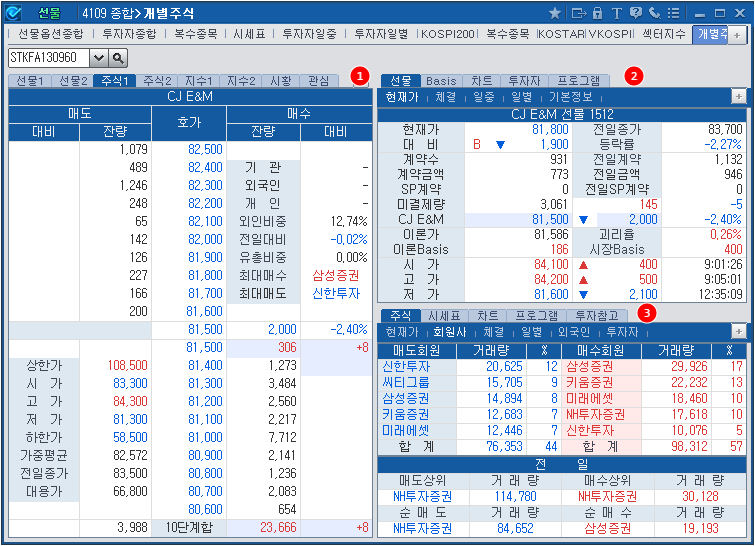Open upper 프로그램 tab in futures panel
This screenshot has width=755, height=546.
(x=579, y=81)
